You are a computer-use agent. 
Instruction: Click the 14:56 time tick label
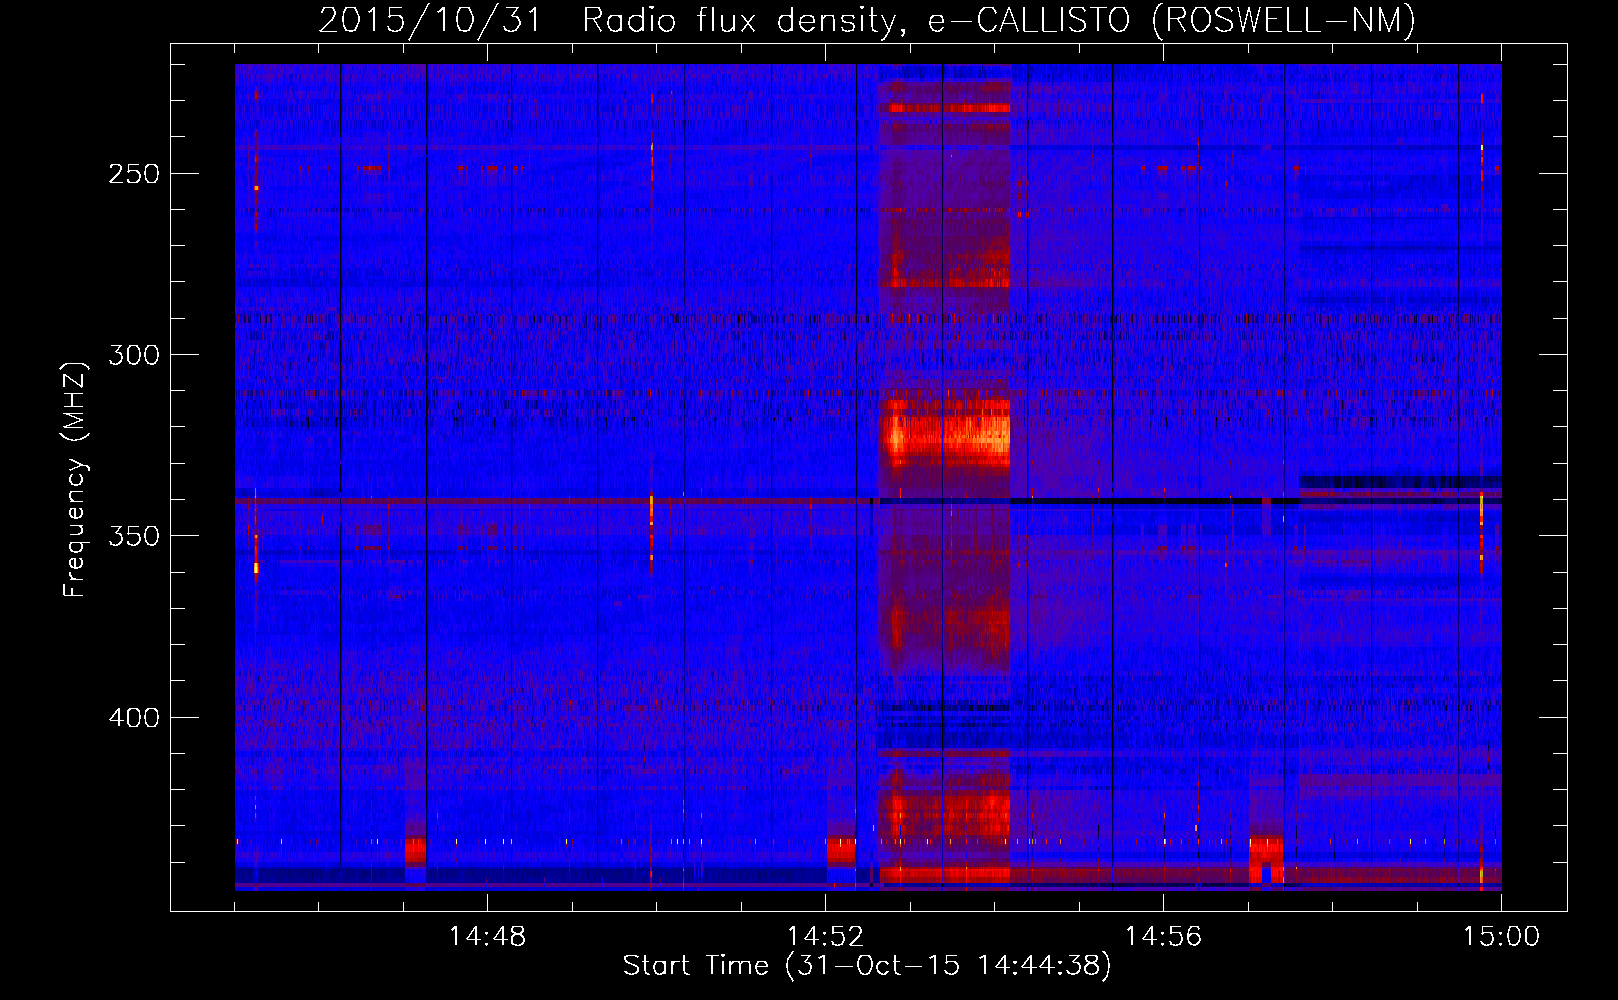tap(1163, 937)
